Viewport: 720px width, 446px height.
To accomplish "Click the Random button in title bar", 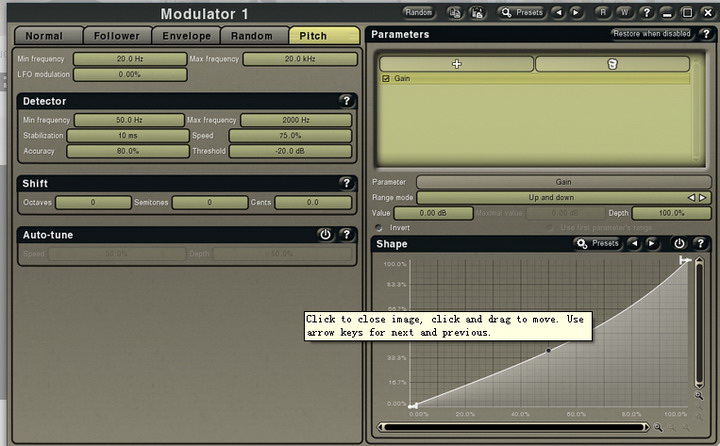I will pyautogui.click(x=418, y=12).
